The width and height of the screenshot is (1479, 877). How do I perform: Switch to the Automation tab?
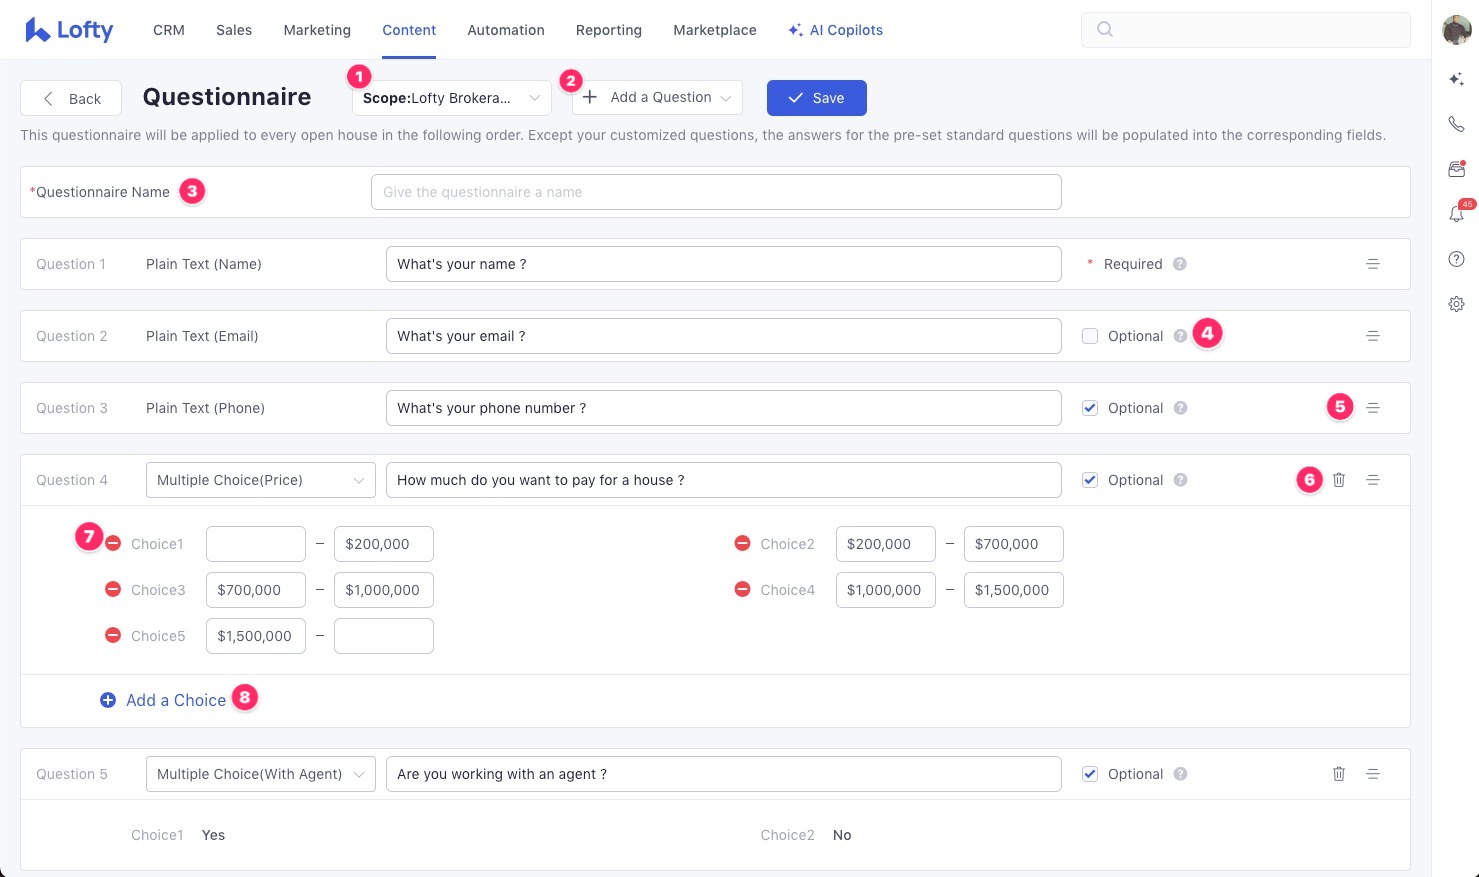(506, 30)
